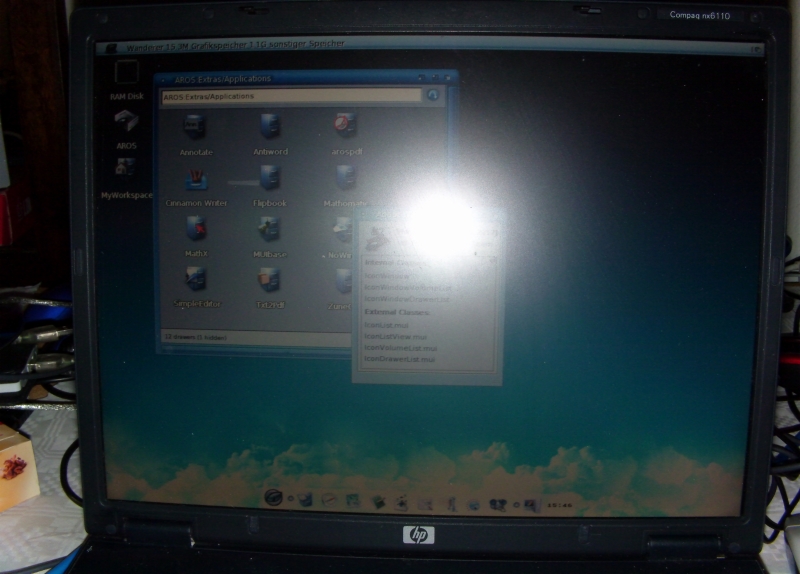Open the SimpleEditor icon

(x=197, y=280)
